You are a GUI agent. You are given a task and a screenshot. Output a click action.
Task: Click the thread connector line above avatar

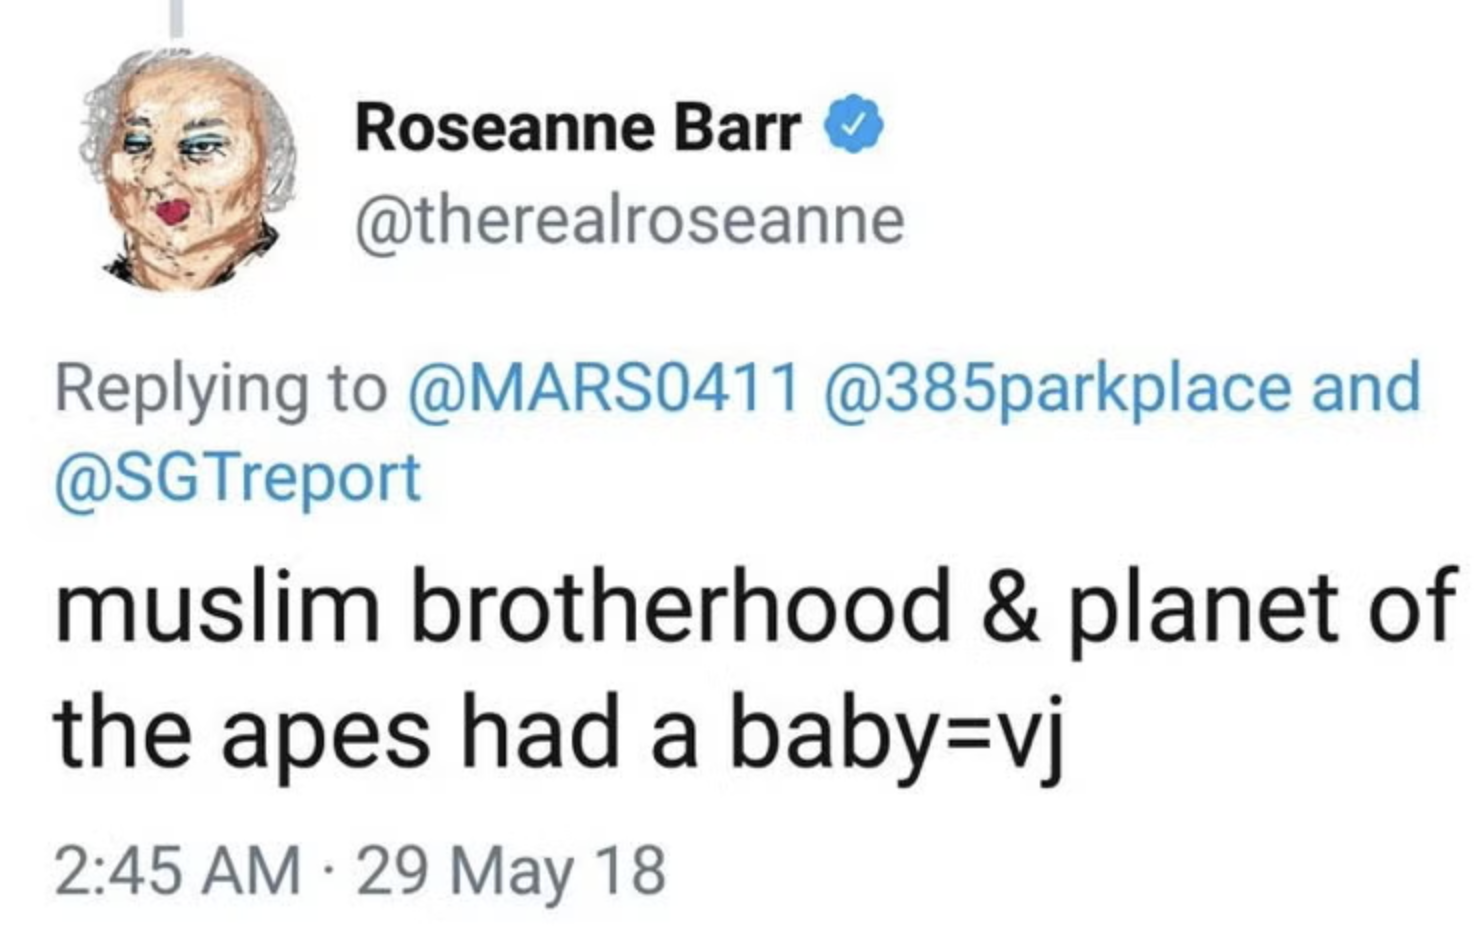pyautogui.click(x=177, y=17)
